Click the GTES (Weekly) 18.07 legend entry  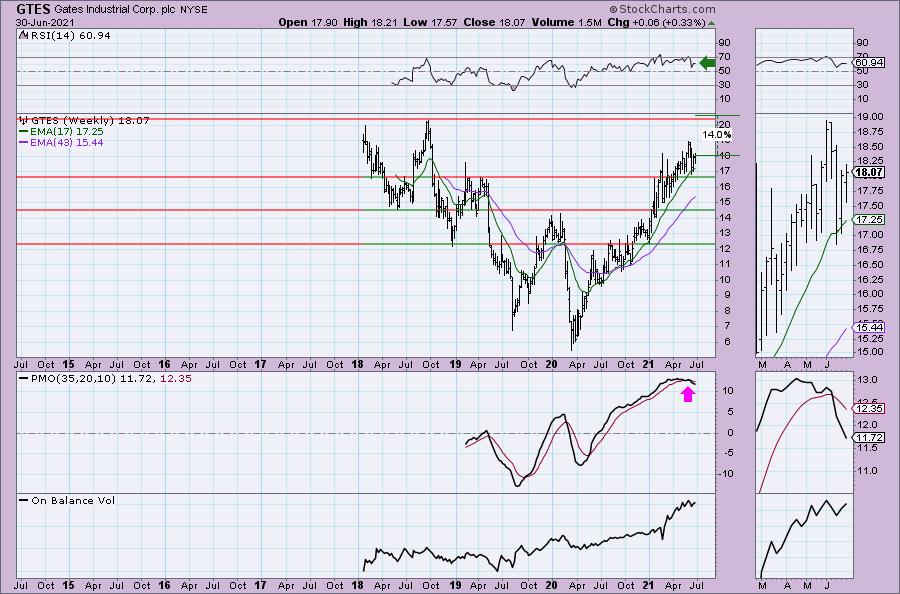tap(90, 121)
